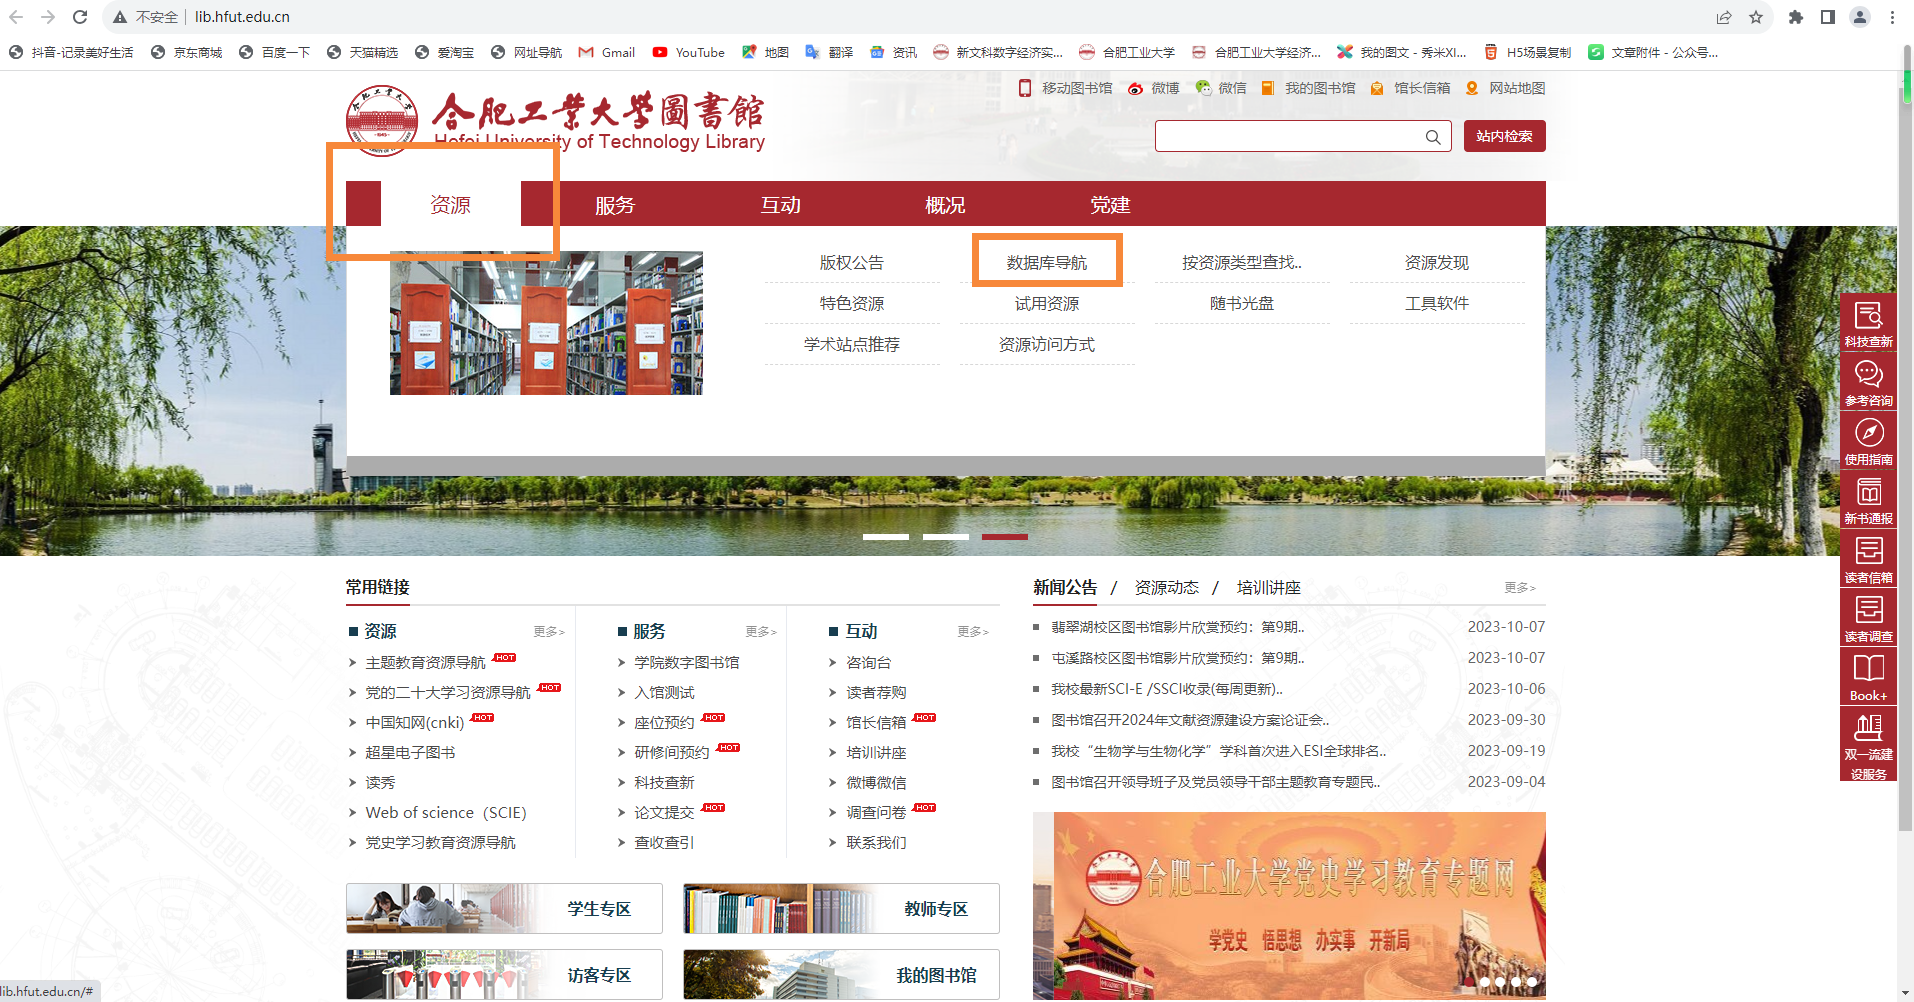1914x1002 pixels.
Task: Bookmark this page with the star icon
Action: pos(1756,17)
